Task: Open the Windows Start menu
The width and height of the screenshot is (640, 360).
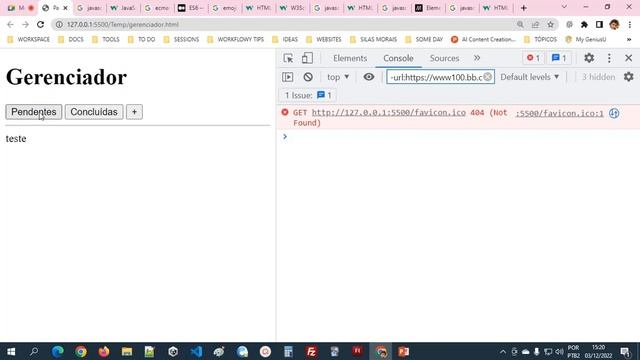Action: pos(11,351)
